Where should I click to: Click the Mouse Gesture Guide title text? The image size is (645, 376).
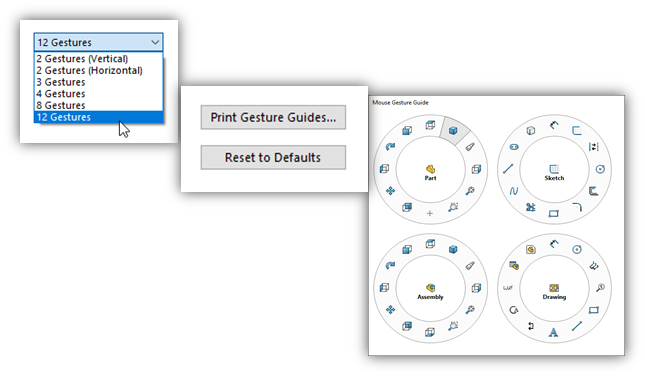click(400, 102)
